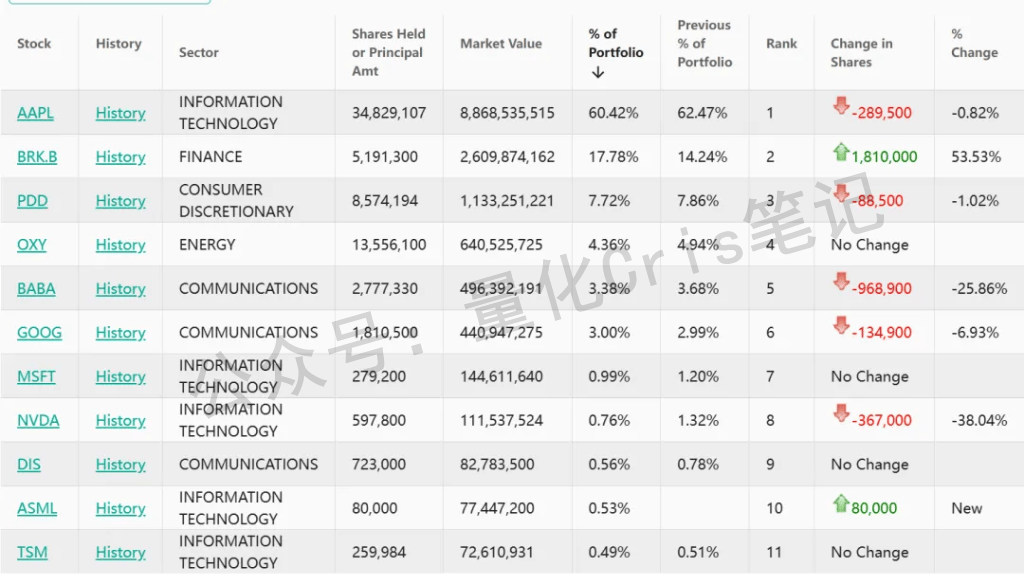The height and width of the screenshot is (574, 1024).
Task: Sort by Rank column header
Action: pos(782,44)
